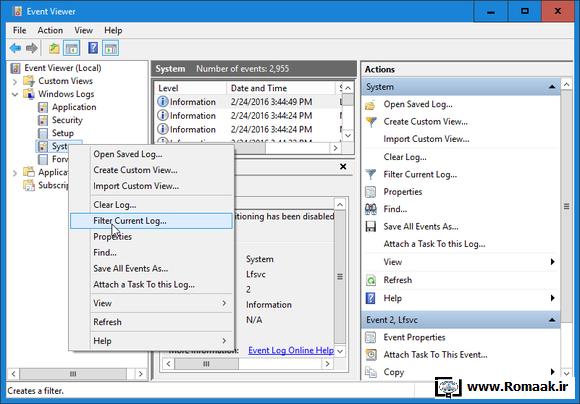This screenshot has height=404, width=580.
Task: Click the Event Viewer (Local) root icon
Action: [x=15, y=68]
